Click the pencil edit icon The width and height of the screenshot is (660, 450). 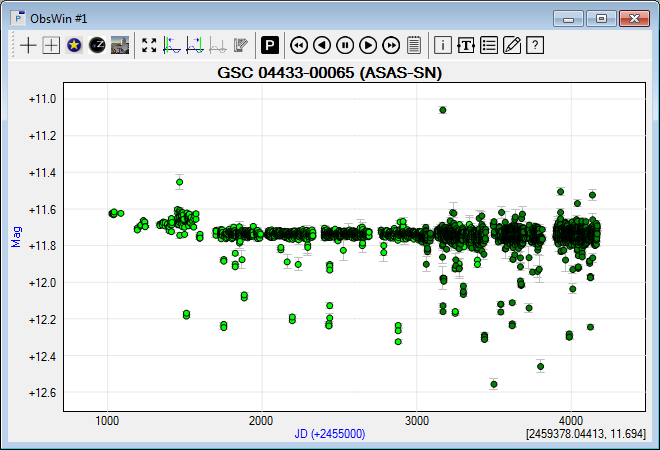click(512, 45)
